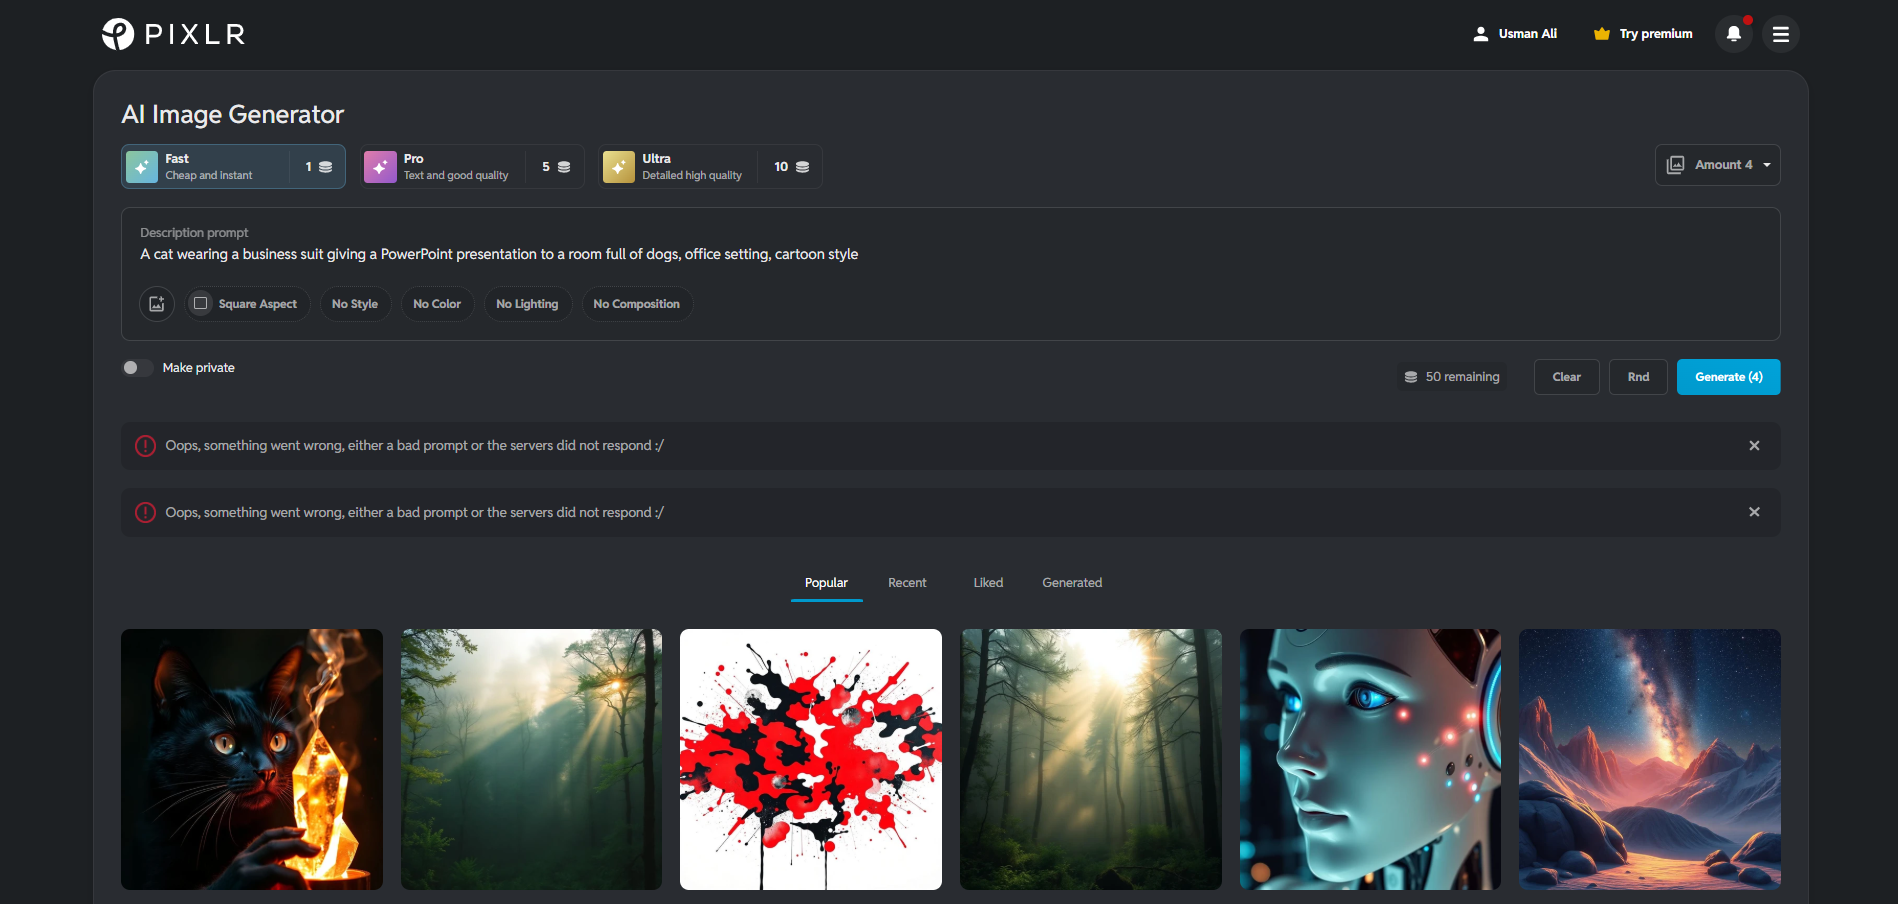Dismiss the first error message
Screen dimensions: 1898x904
[1754, 445]
